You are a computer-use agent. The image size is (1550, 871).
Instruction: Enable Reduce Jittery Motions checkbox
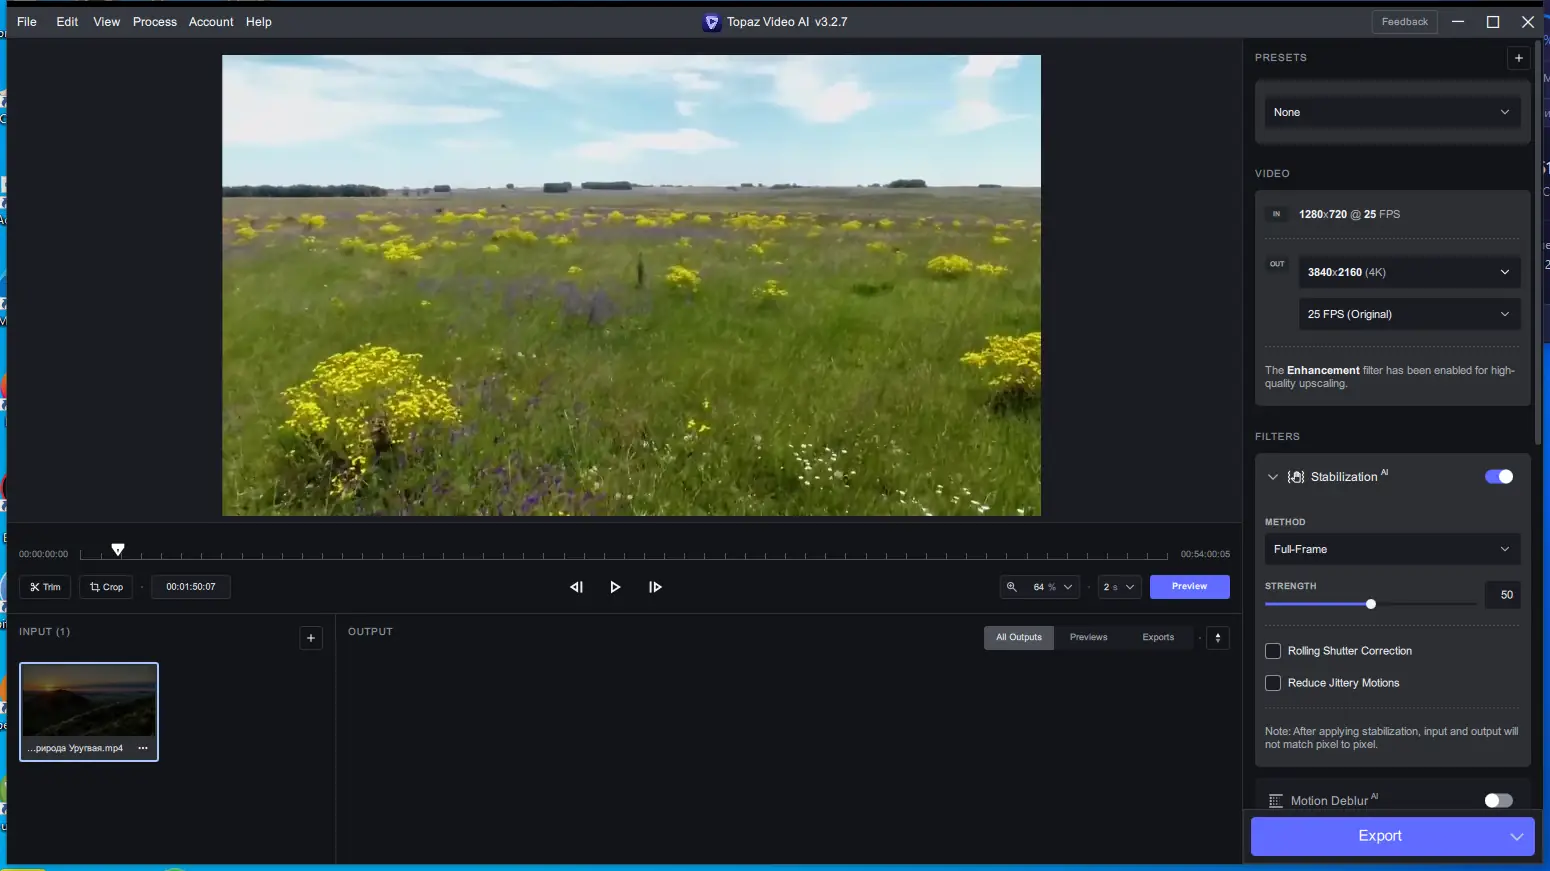[1273, 683]
